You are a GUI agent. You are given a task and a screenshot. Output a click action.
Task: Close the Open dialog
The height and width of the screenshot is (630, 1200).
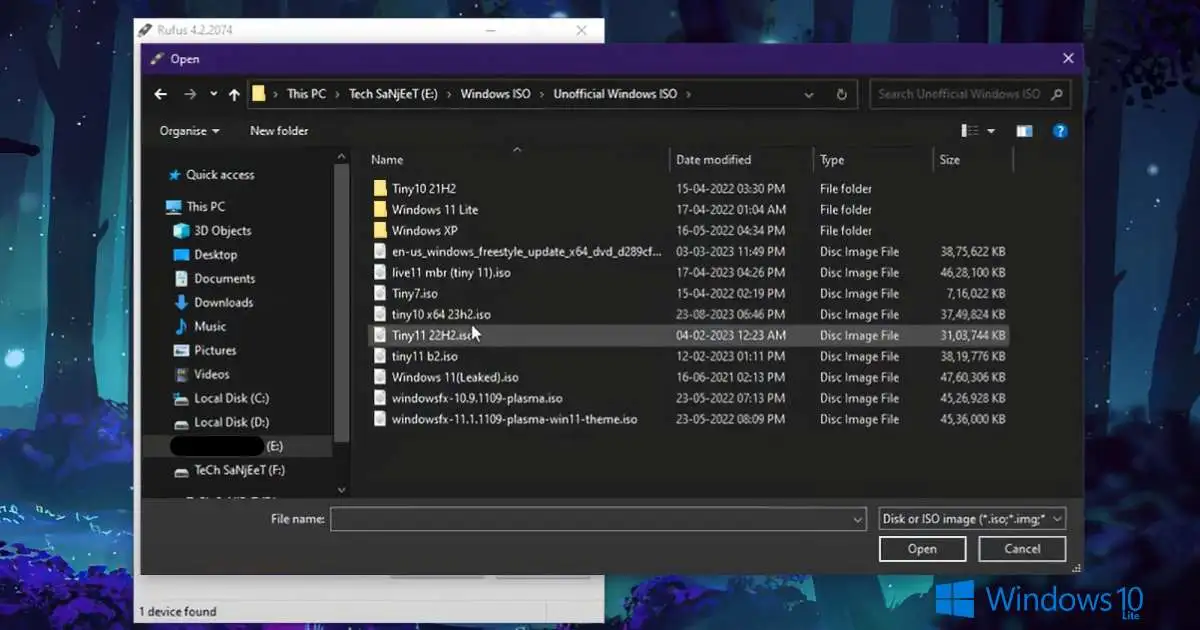click(x=1068, y=59)
